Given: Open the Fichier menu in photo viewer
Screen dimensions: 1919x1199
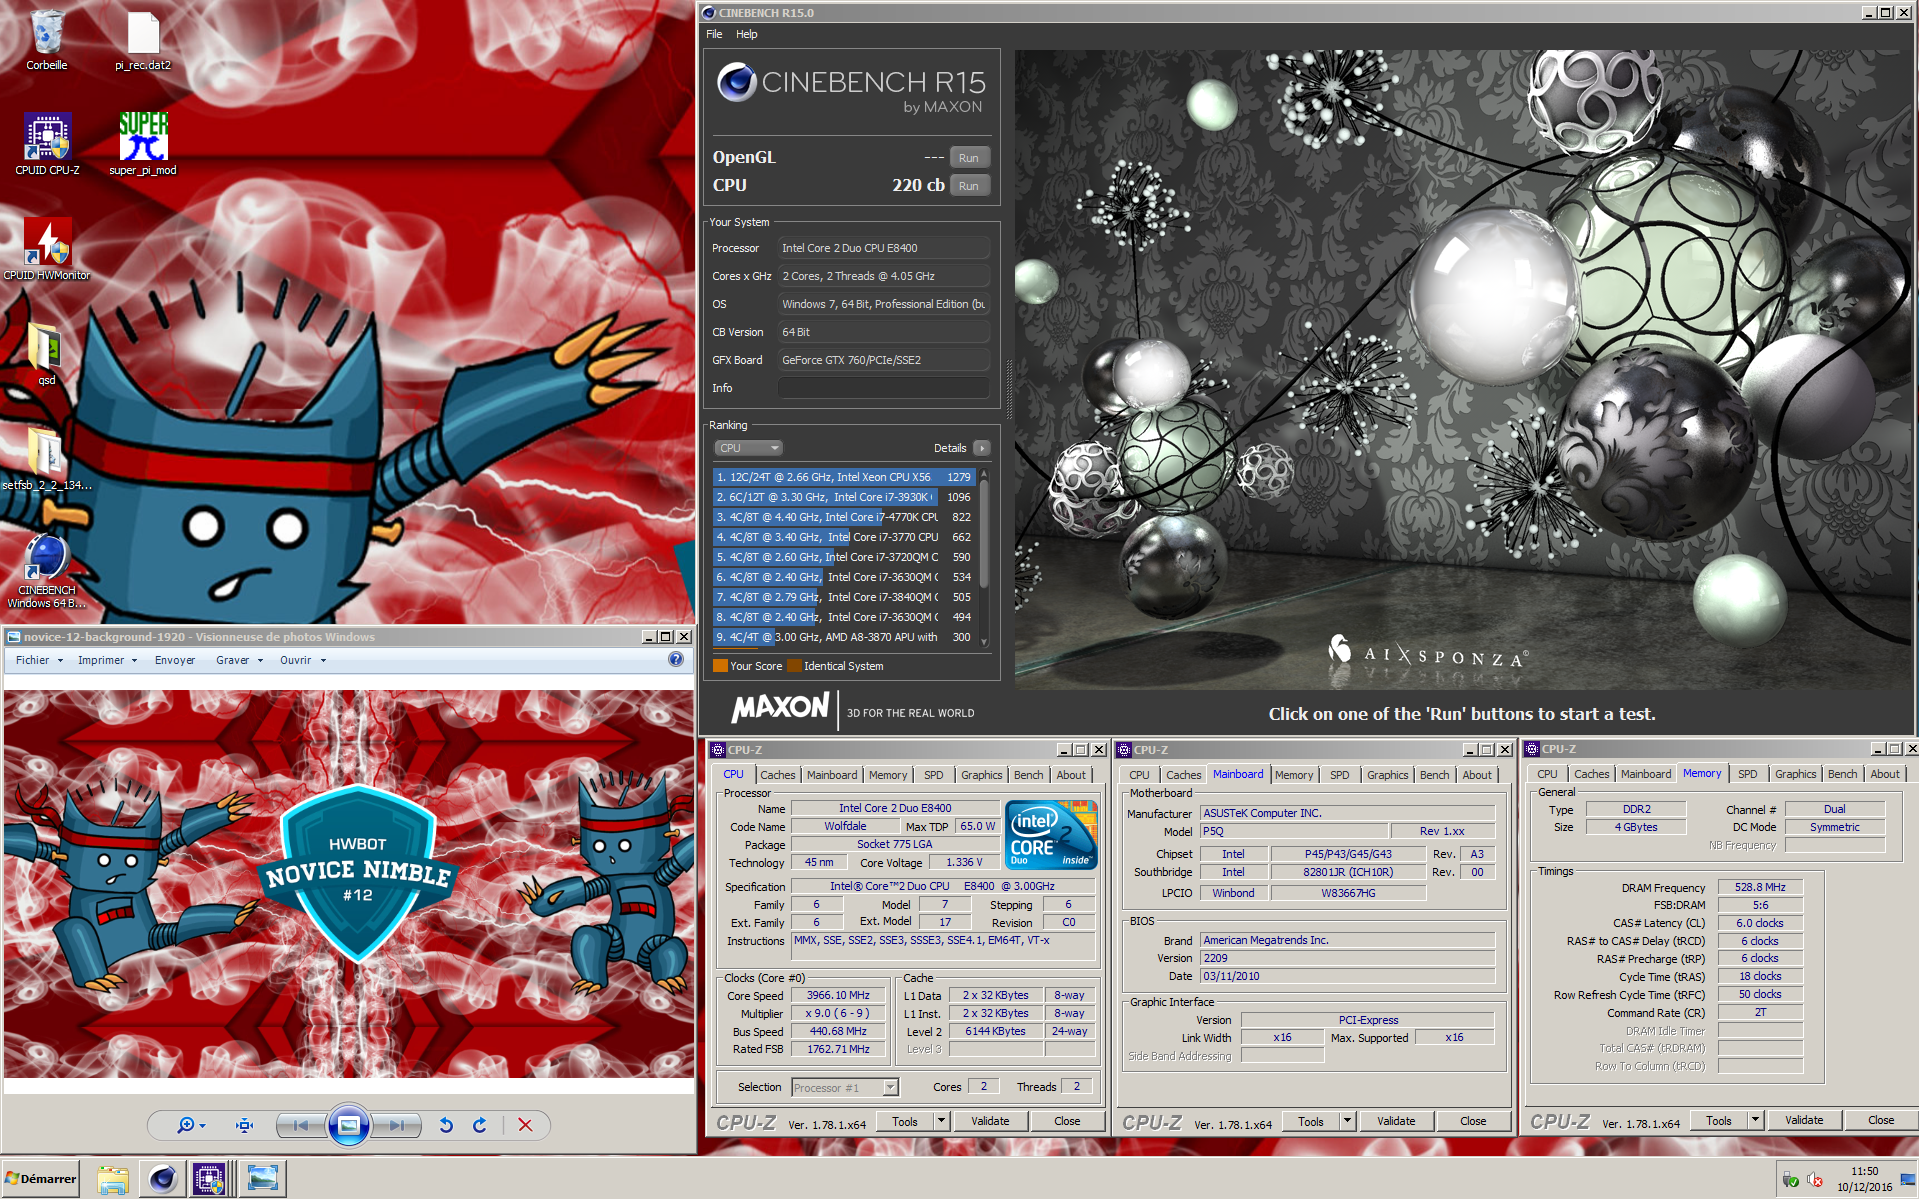Looking at the screenshot, I should (39, 660).
